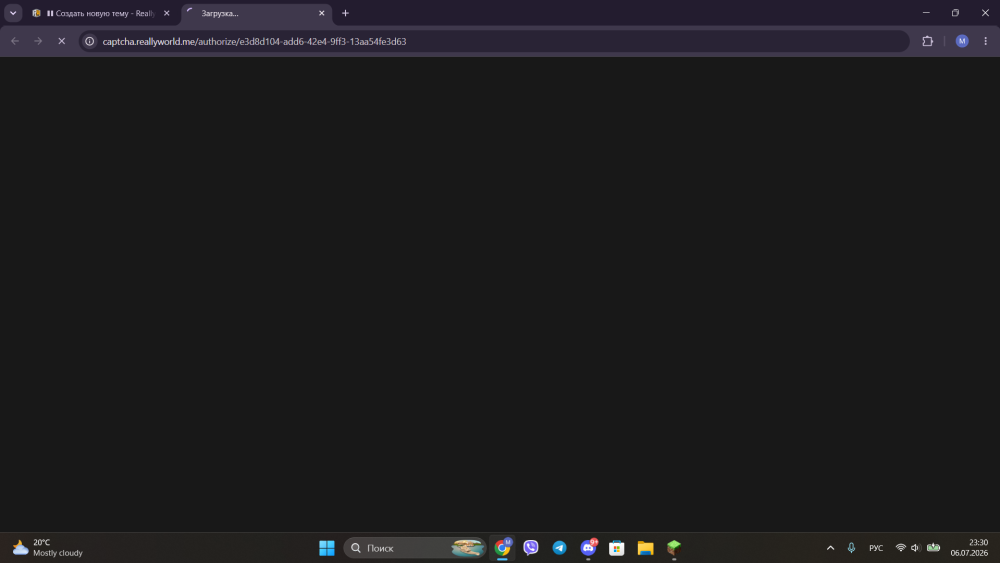
Task: Open the weather widget showing 20°C
Action: [48, 548]
